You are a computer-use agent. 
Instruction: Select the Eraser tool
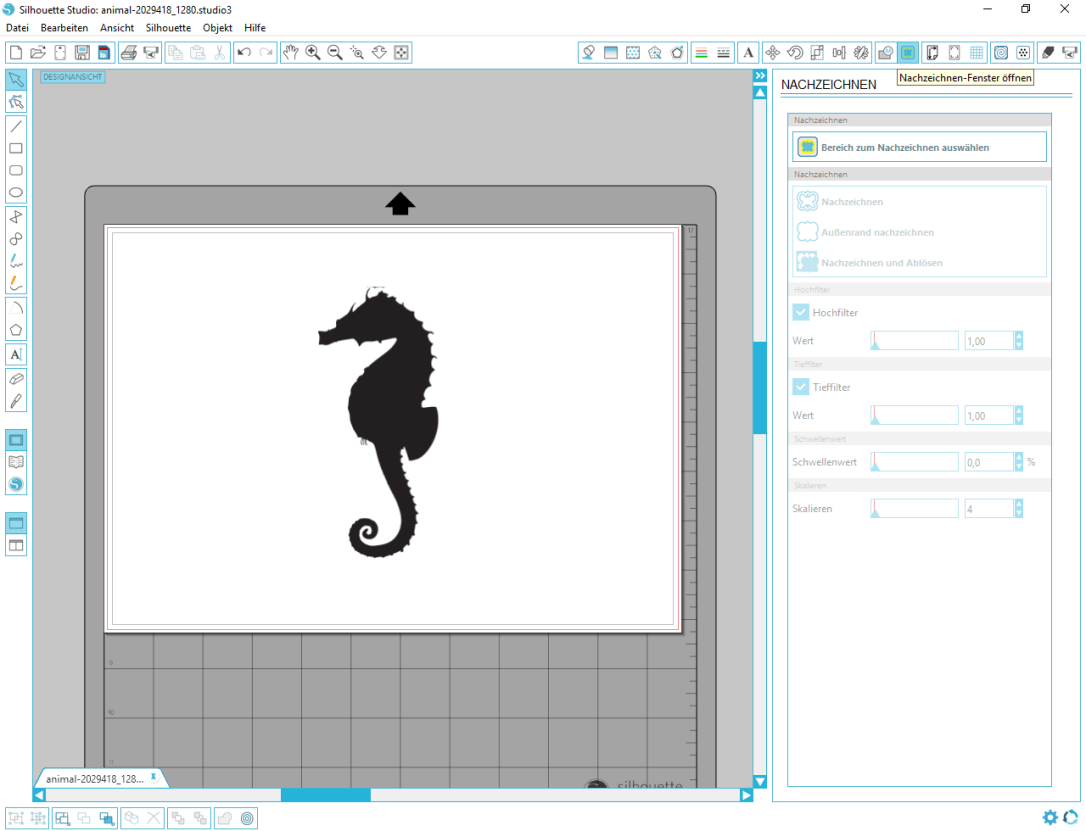click(x=15, y=379)
